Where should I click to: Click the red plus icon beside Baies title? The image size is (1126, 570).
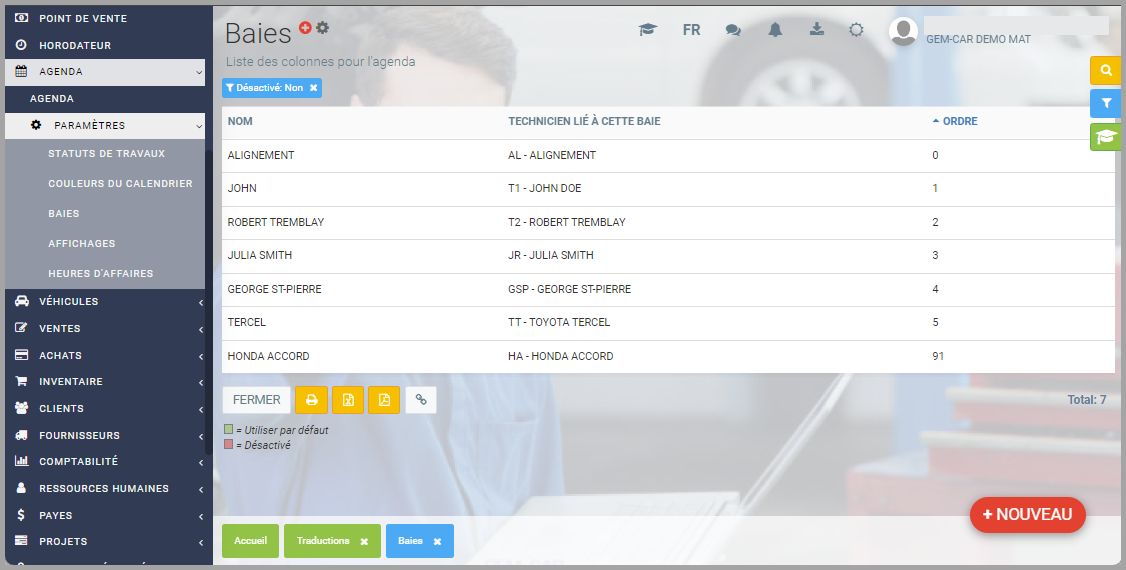click(306, 28)
